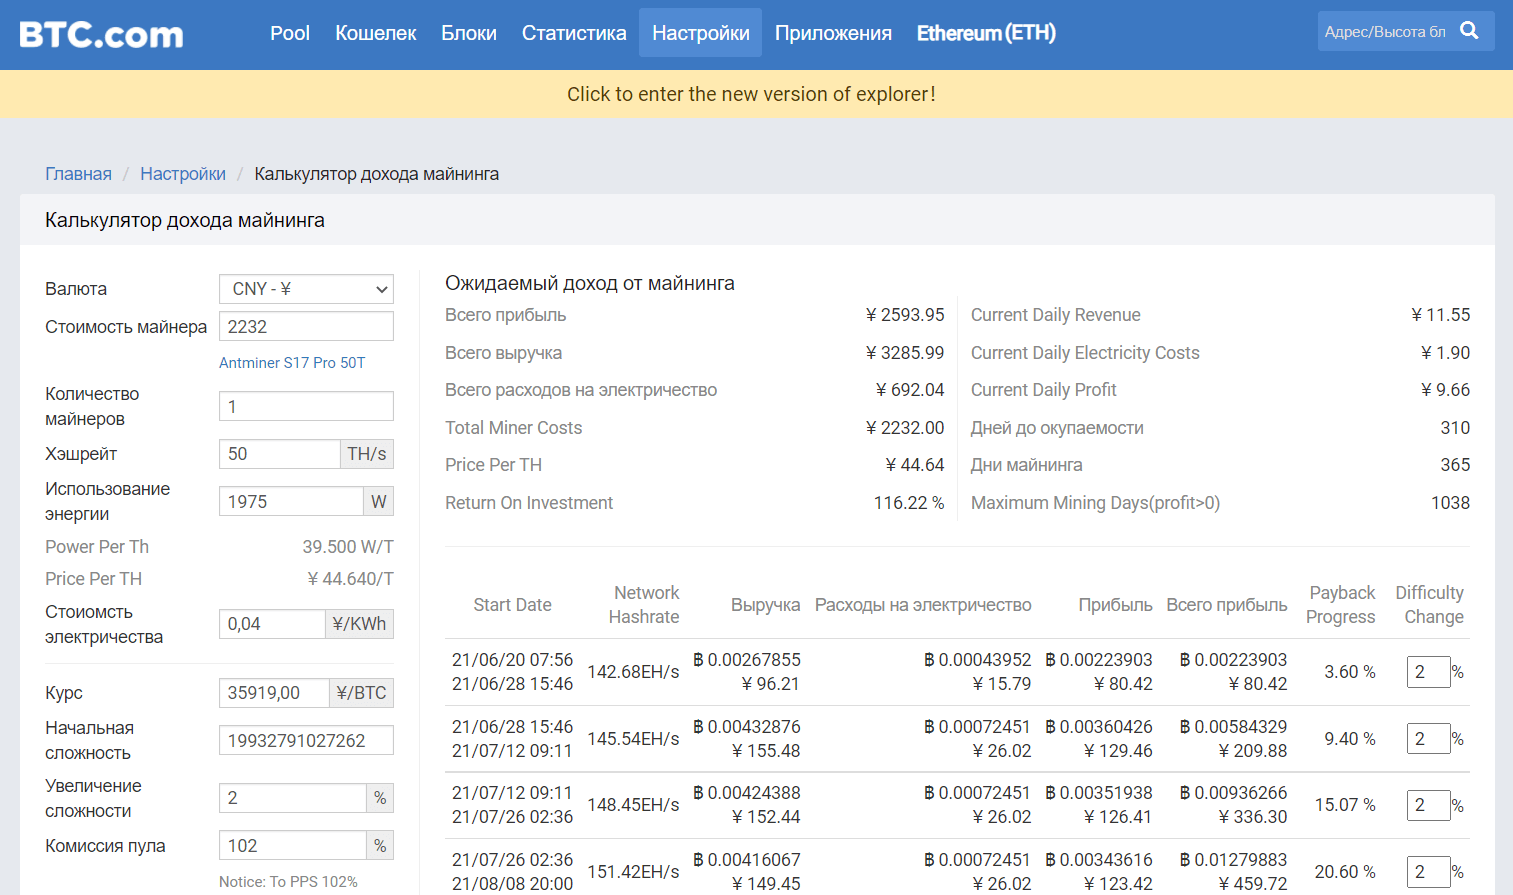Click the Start Date column header

(x=512, y=605)
